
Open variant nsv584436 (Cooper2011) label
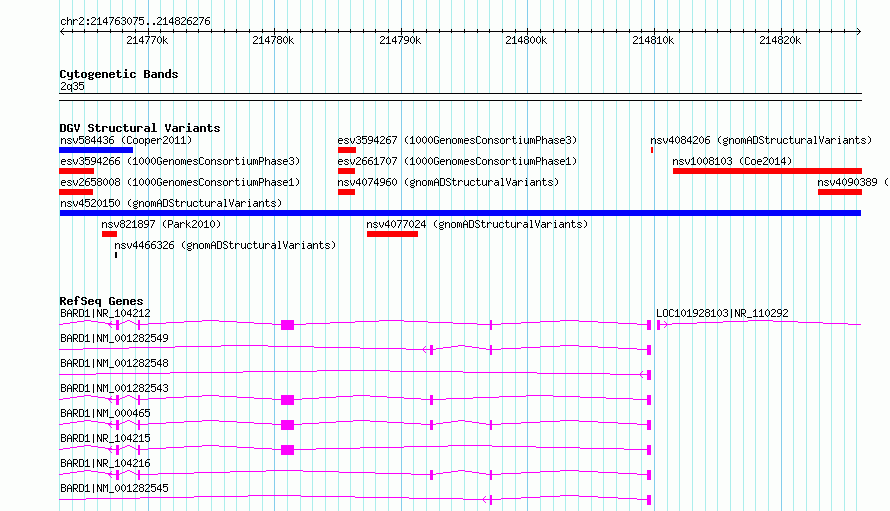point(126,140)
